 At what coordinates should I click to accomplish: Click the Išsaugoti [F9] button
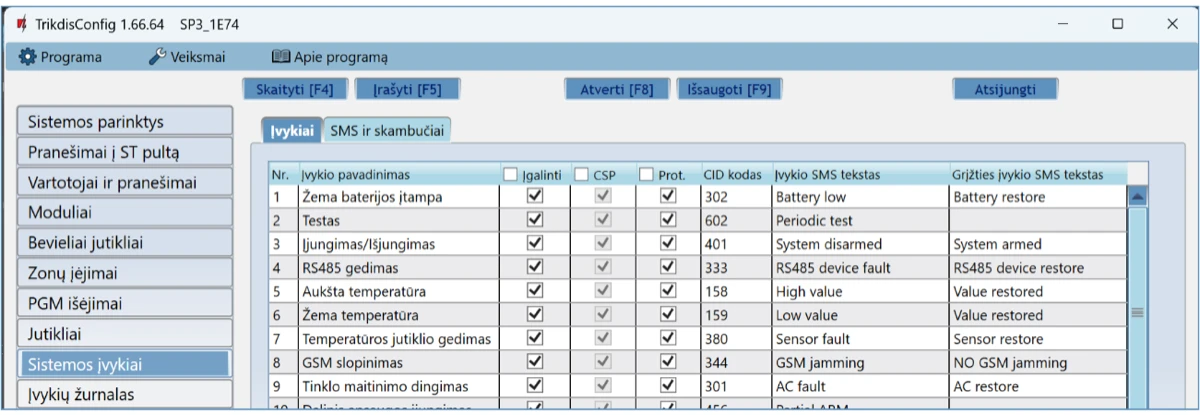[729, 89]
